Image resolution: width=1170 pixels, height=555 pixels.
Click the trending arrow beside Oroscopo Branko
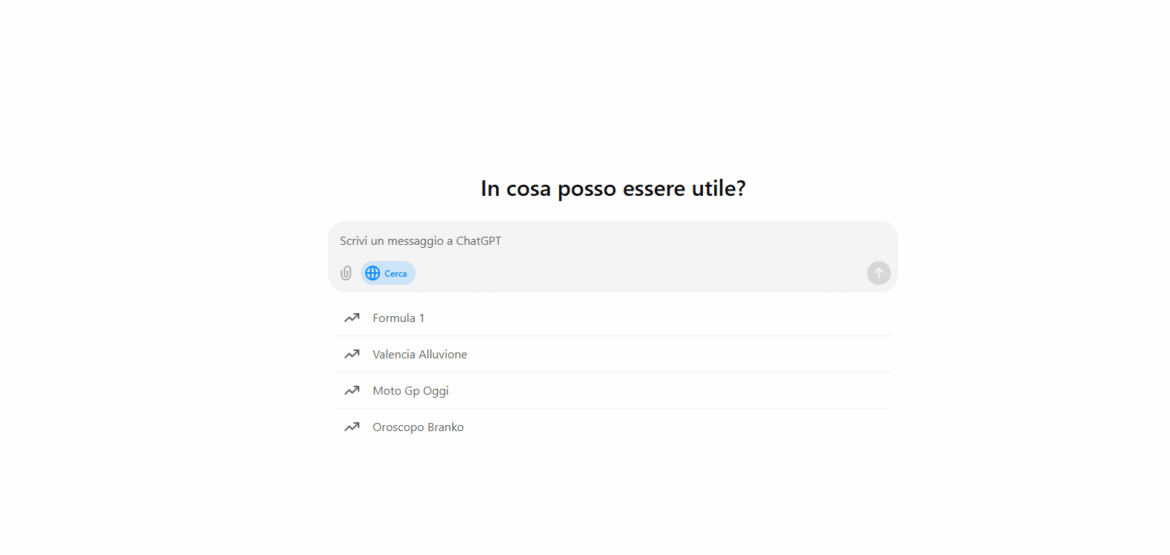click(352, 427)
